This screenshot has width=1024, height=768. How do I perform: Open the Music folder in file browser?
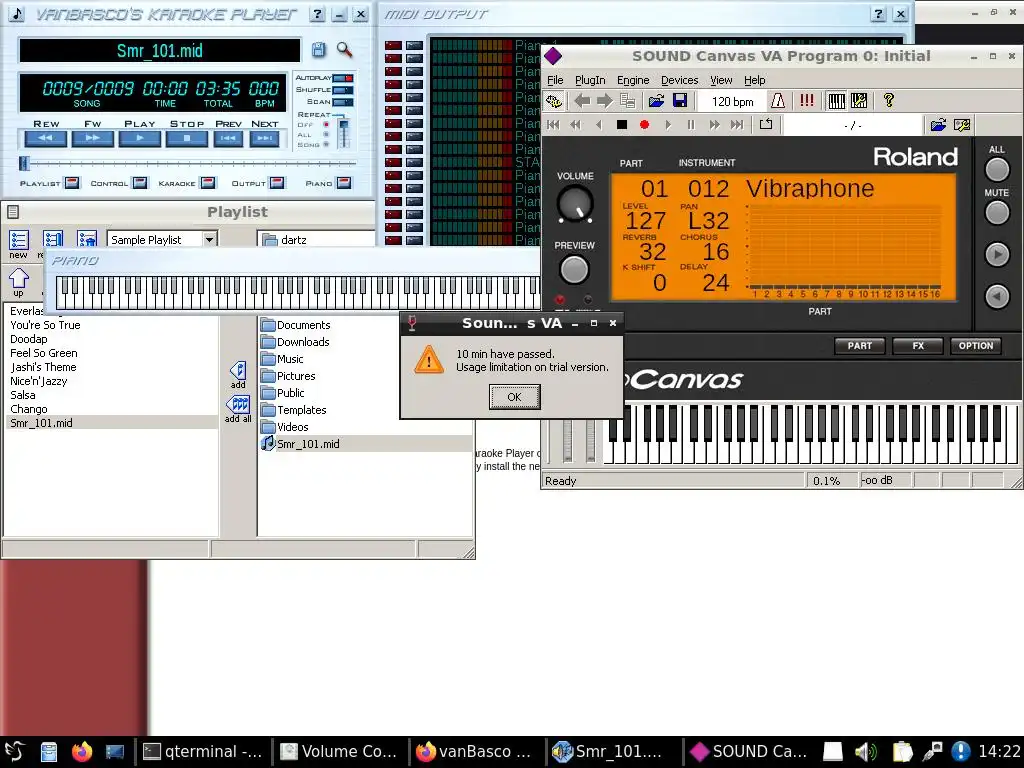(x=282, y=359)
